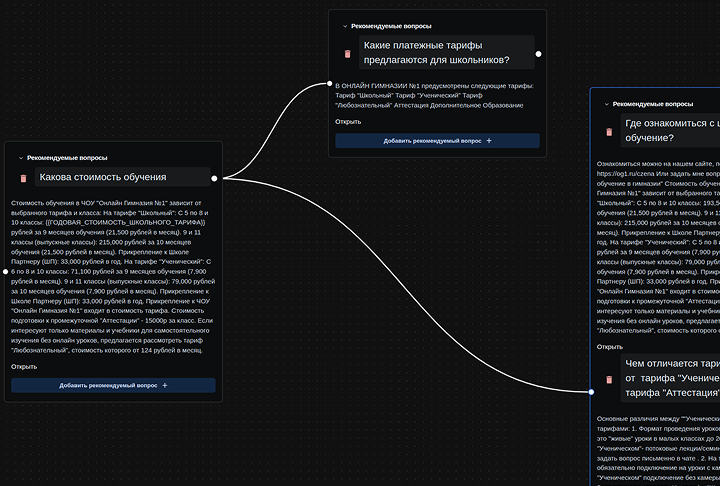
Task: Edit 'Какие платежные тарифы' question field
Action: (x=447, y=52)
